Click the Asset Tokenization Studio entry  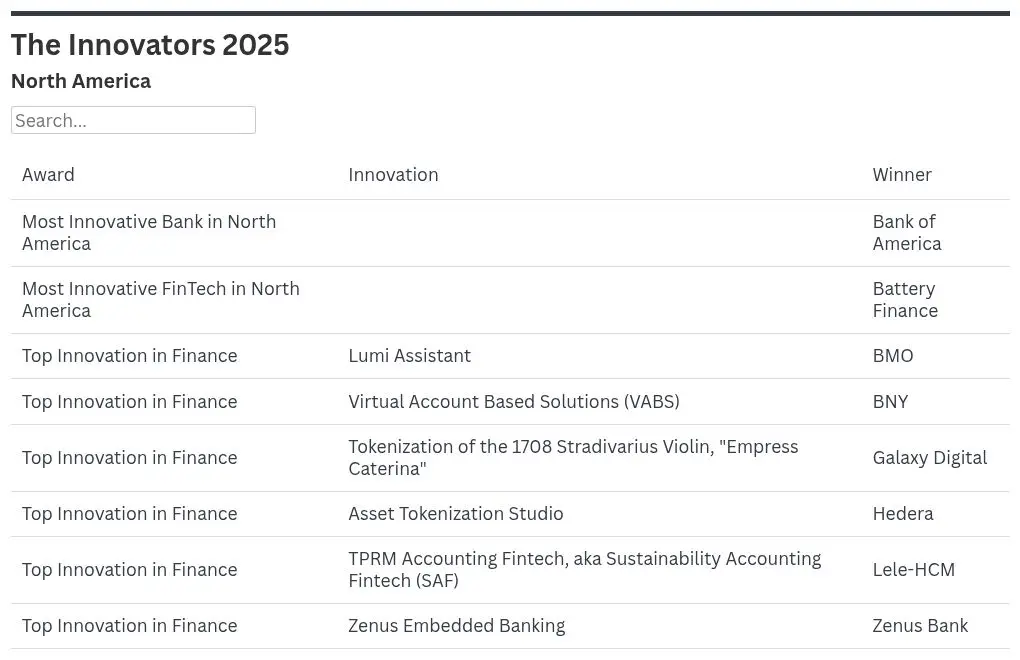455,514
